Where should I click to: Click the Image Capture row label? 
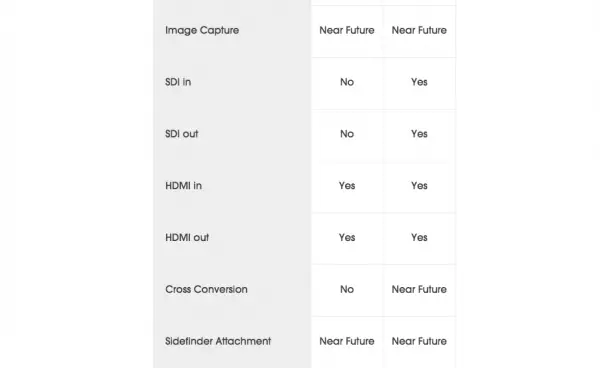point(202,30)
